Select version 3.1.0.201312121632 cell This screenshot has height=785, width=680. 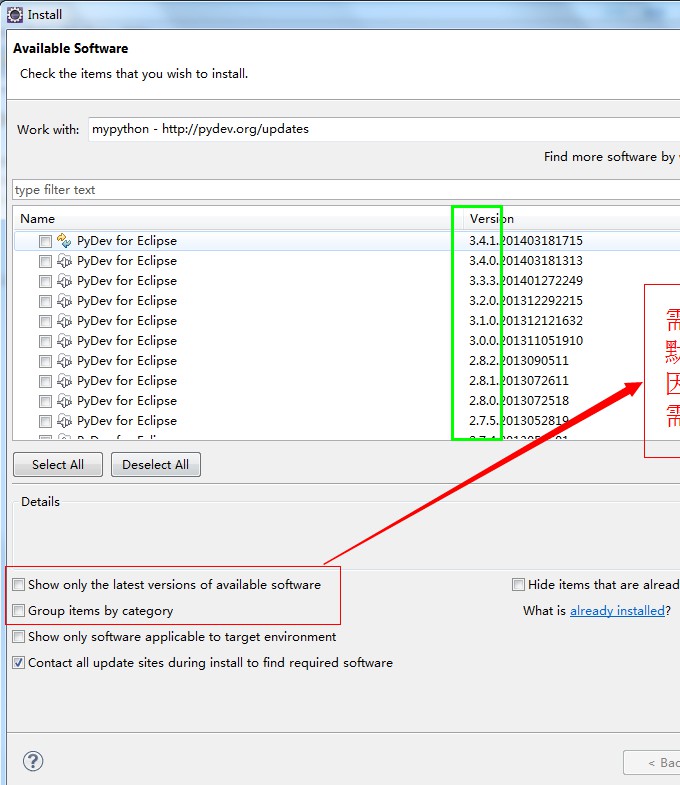[x=526, y=321]
